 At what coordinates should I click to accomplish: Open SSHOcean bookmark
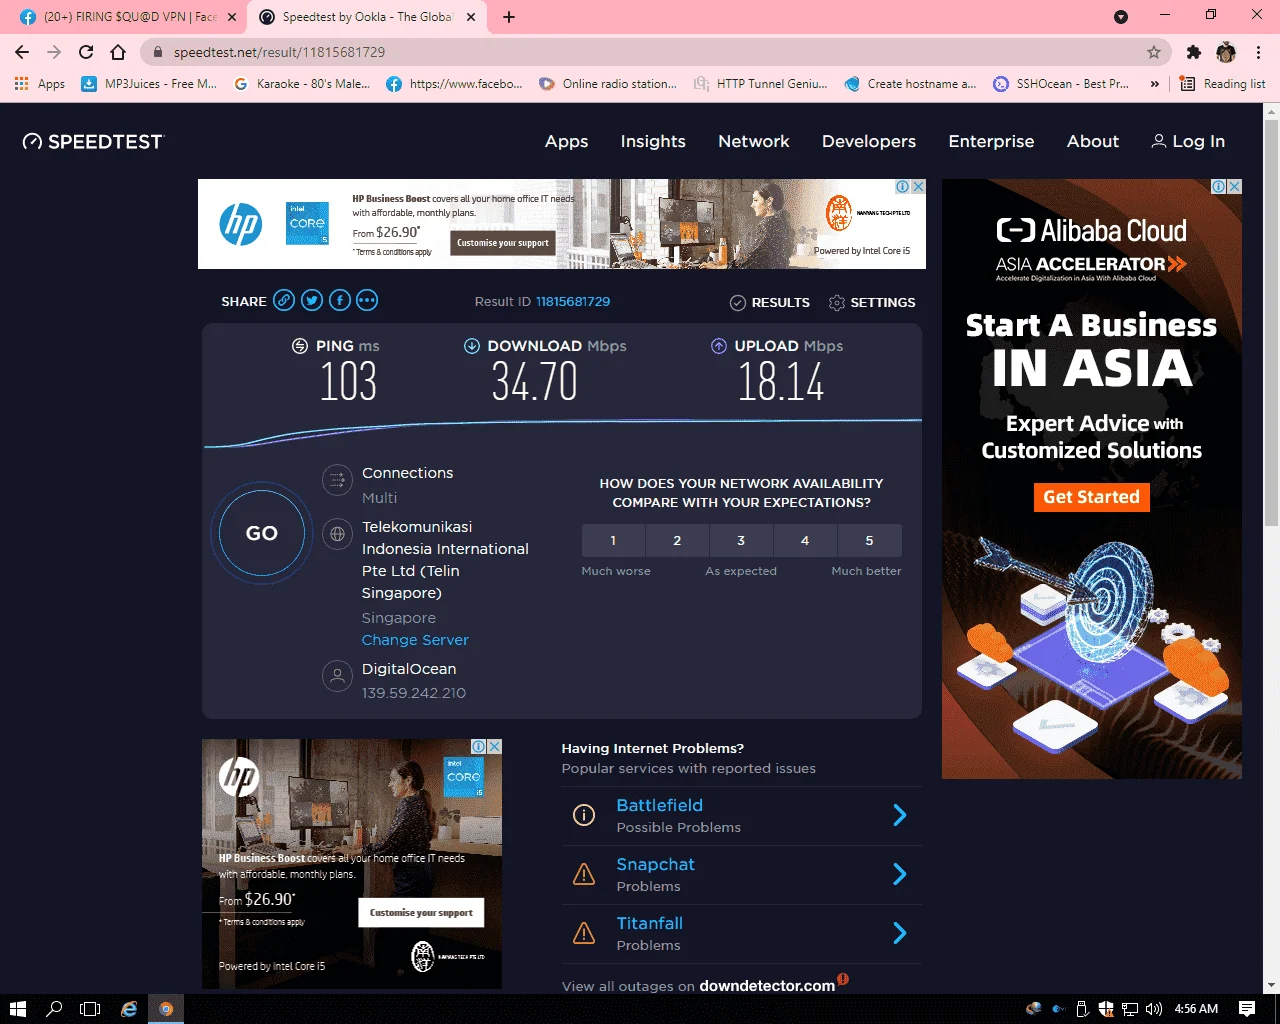[1060, 84]
